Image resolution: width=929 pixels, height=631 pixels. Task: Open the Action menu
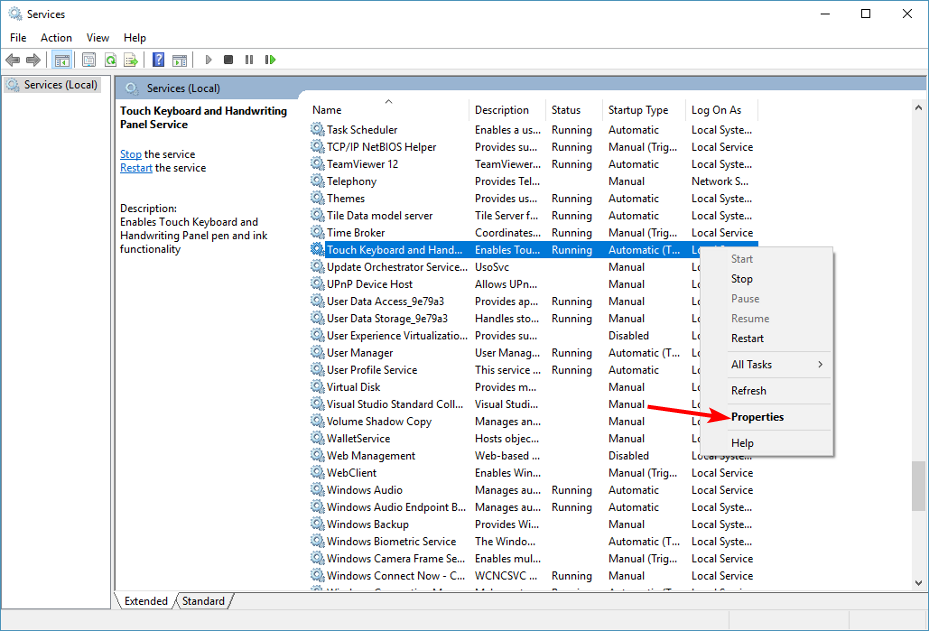(56, 37)
